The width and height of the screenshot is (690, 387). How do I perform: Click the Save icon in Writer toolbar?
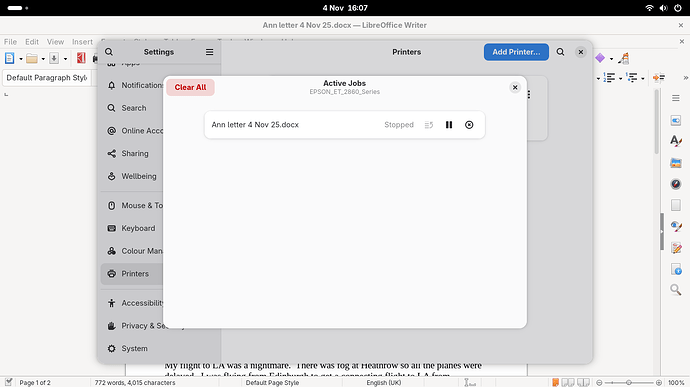pyautogui.click(x=54, y=58)
